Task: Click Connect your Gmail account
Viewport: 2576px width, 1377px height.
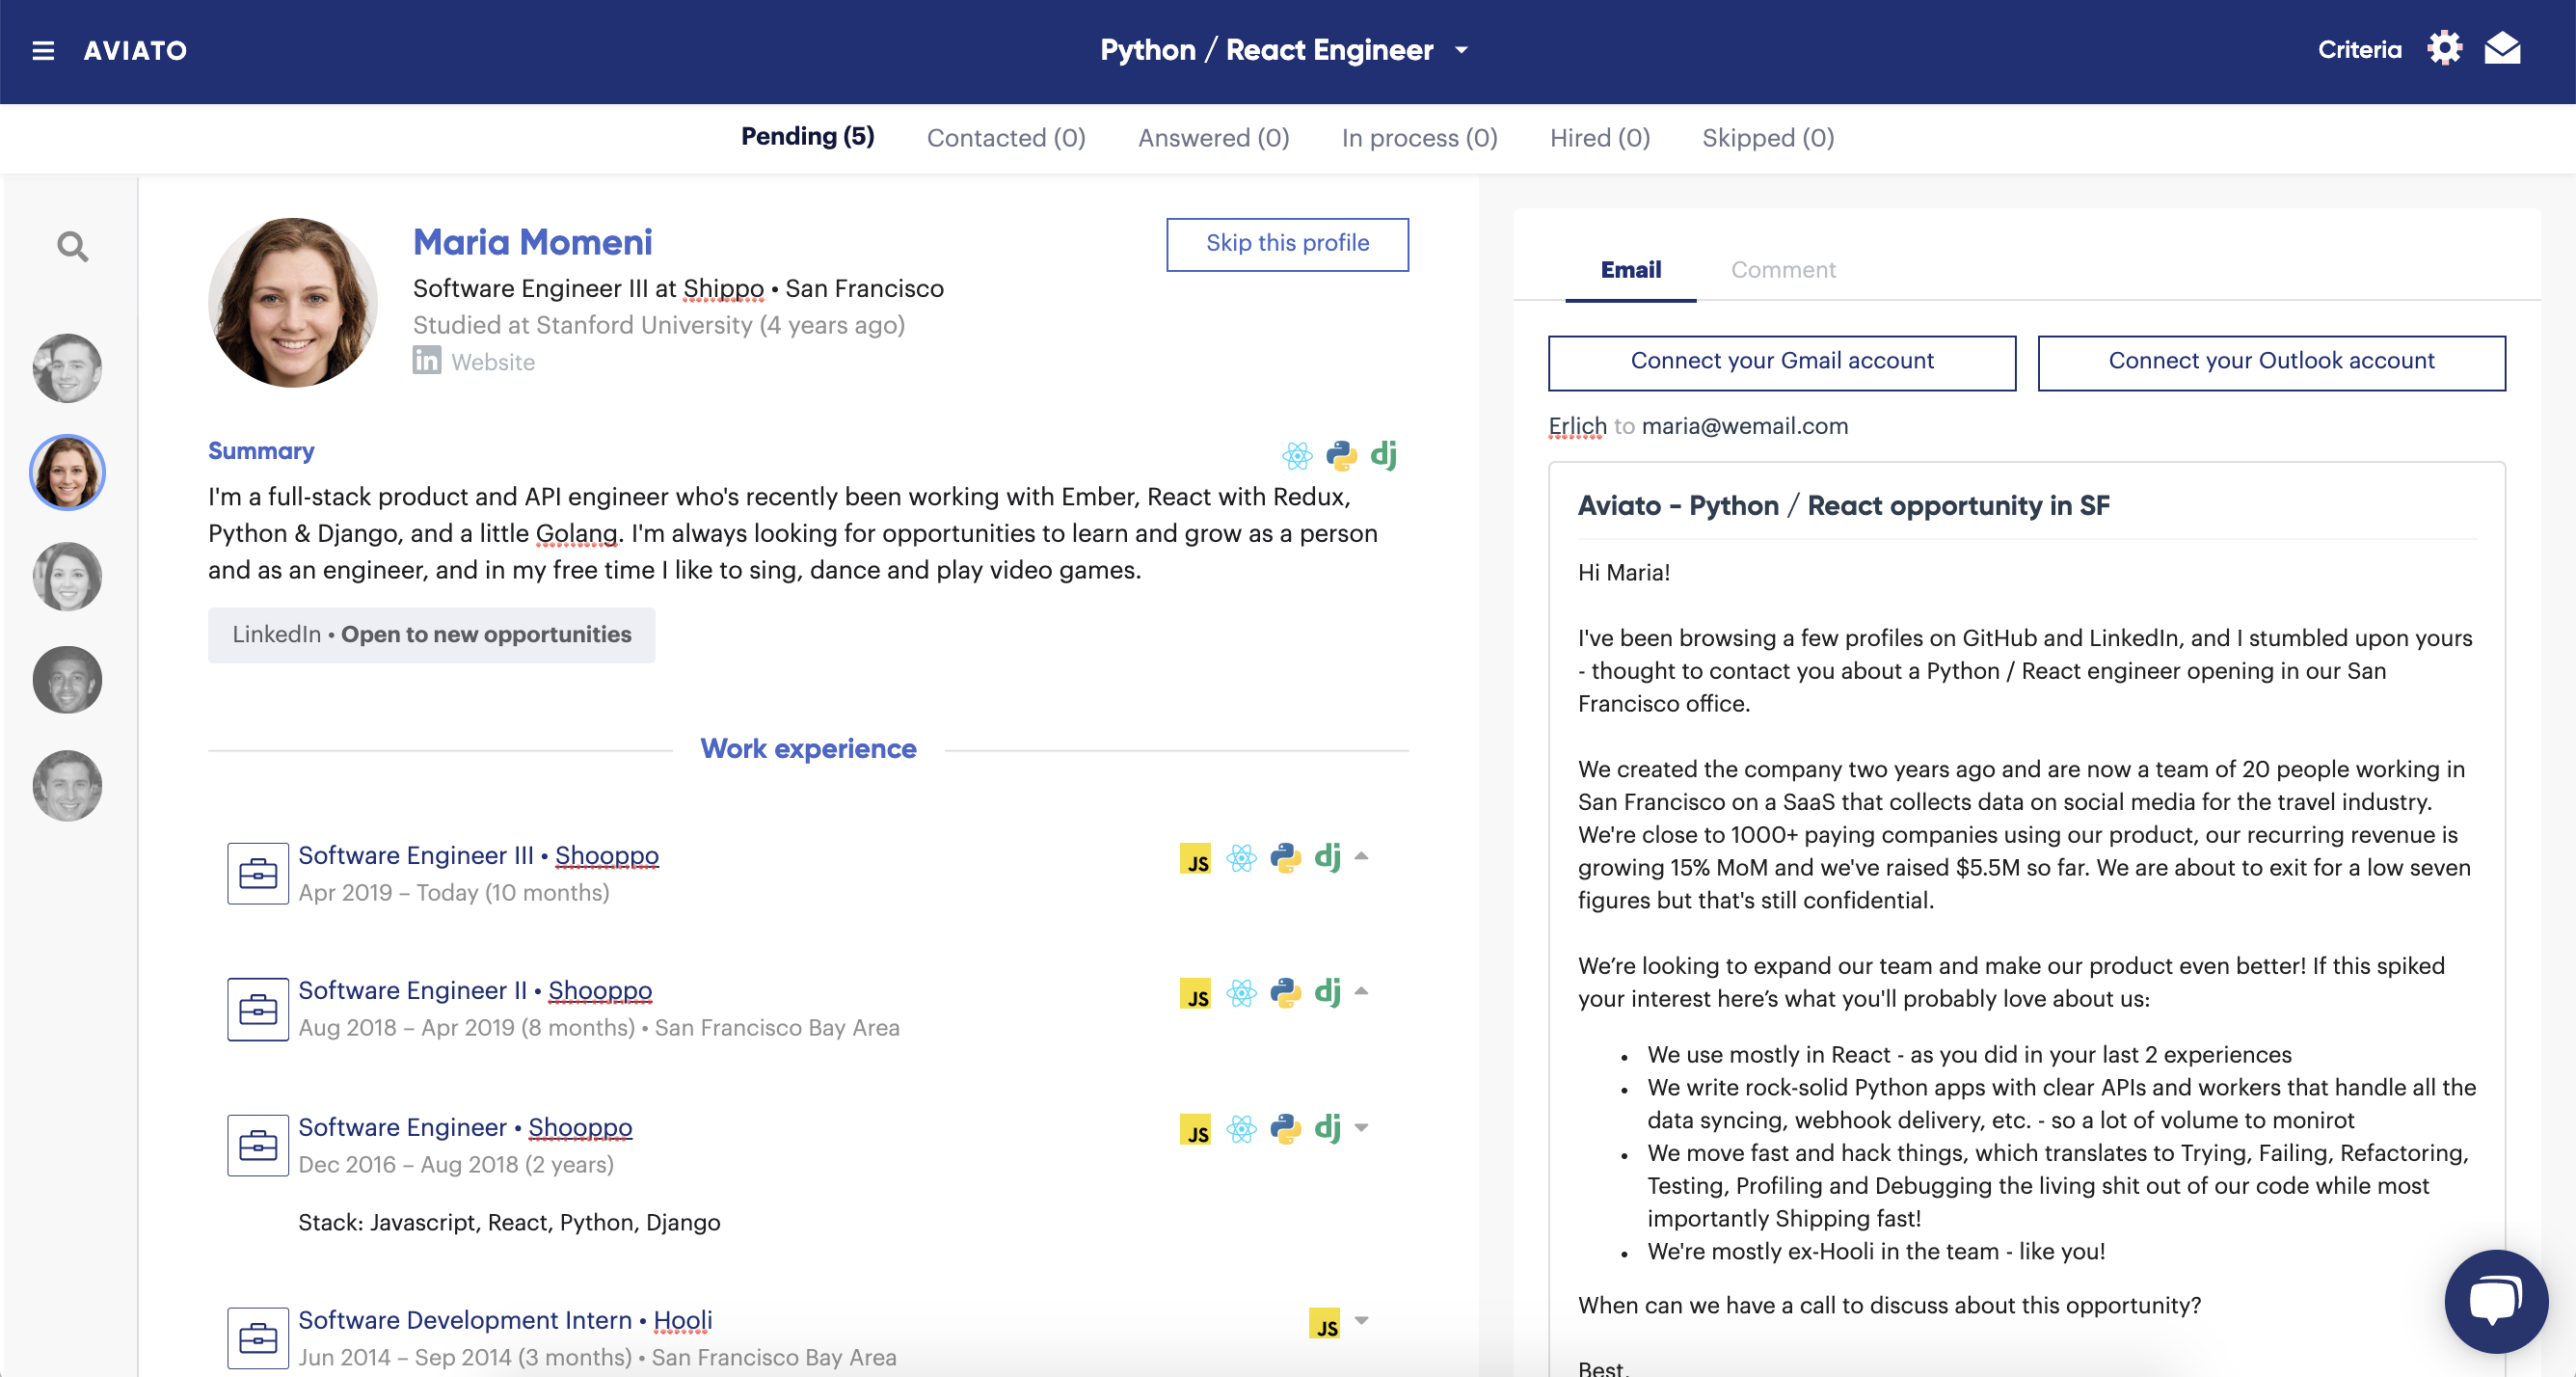Action: click(x=1781, y=362)
